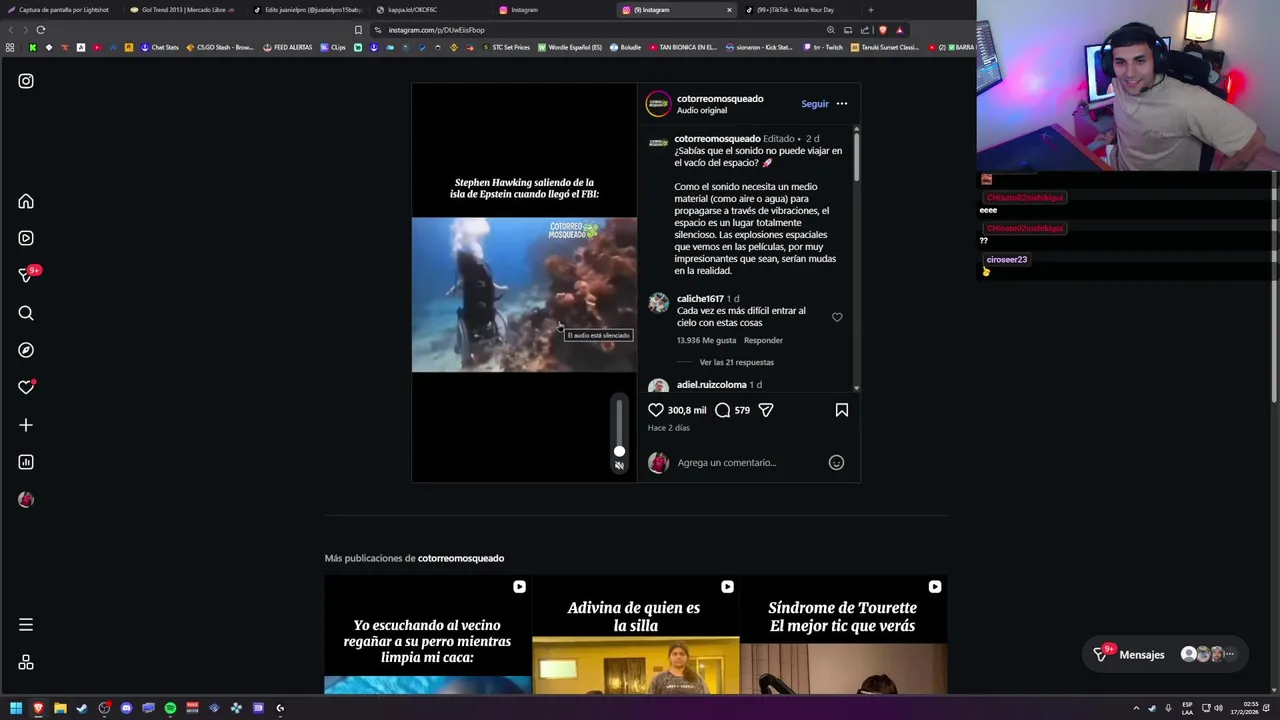Open Reels from the sidebar

point(26,238)
